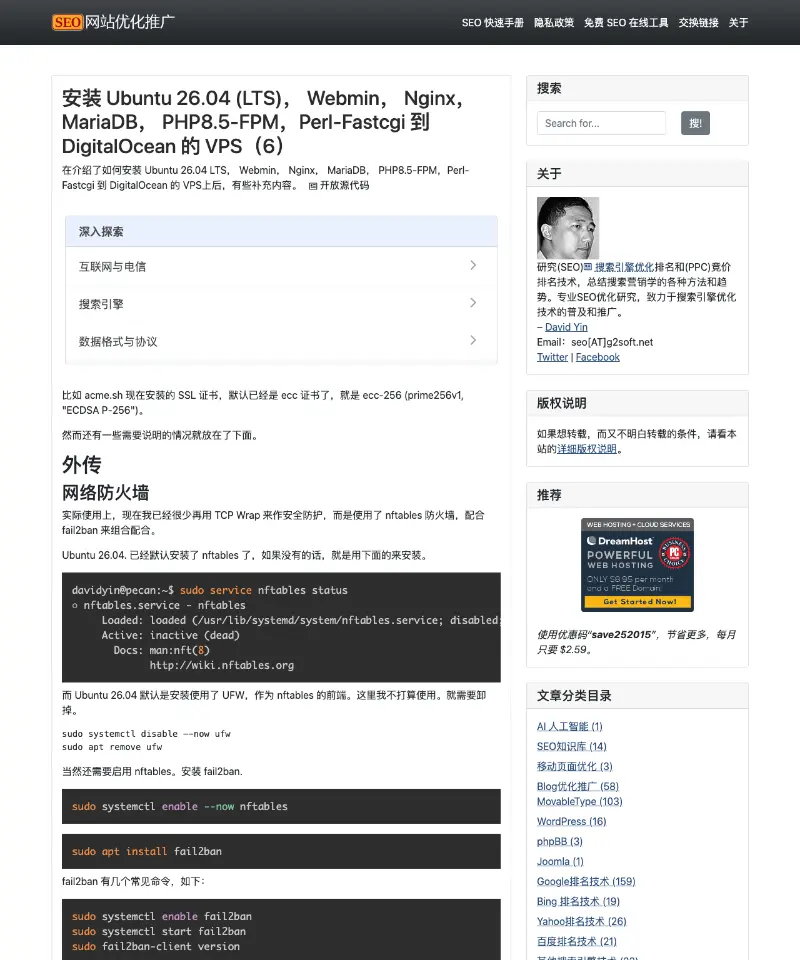Open the Bing 排名技术 (19) category
800x960 pixels.
578,901
